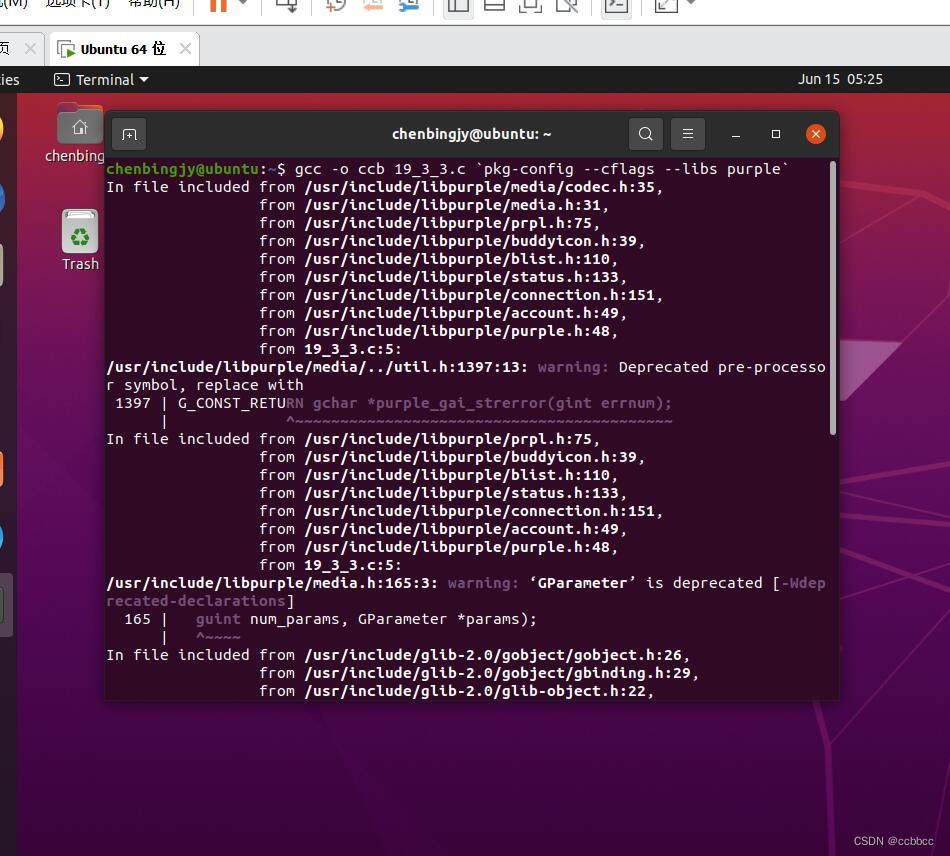Image resolution: width=950 pixels, height=856 pixels.
Task: Revert the VM to its last snapshot
Action: click(373, 5)
